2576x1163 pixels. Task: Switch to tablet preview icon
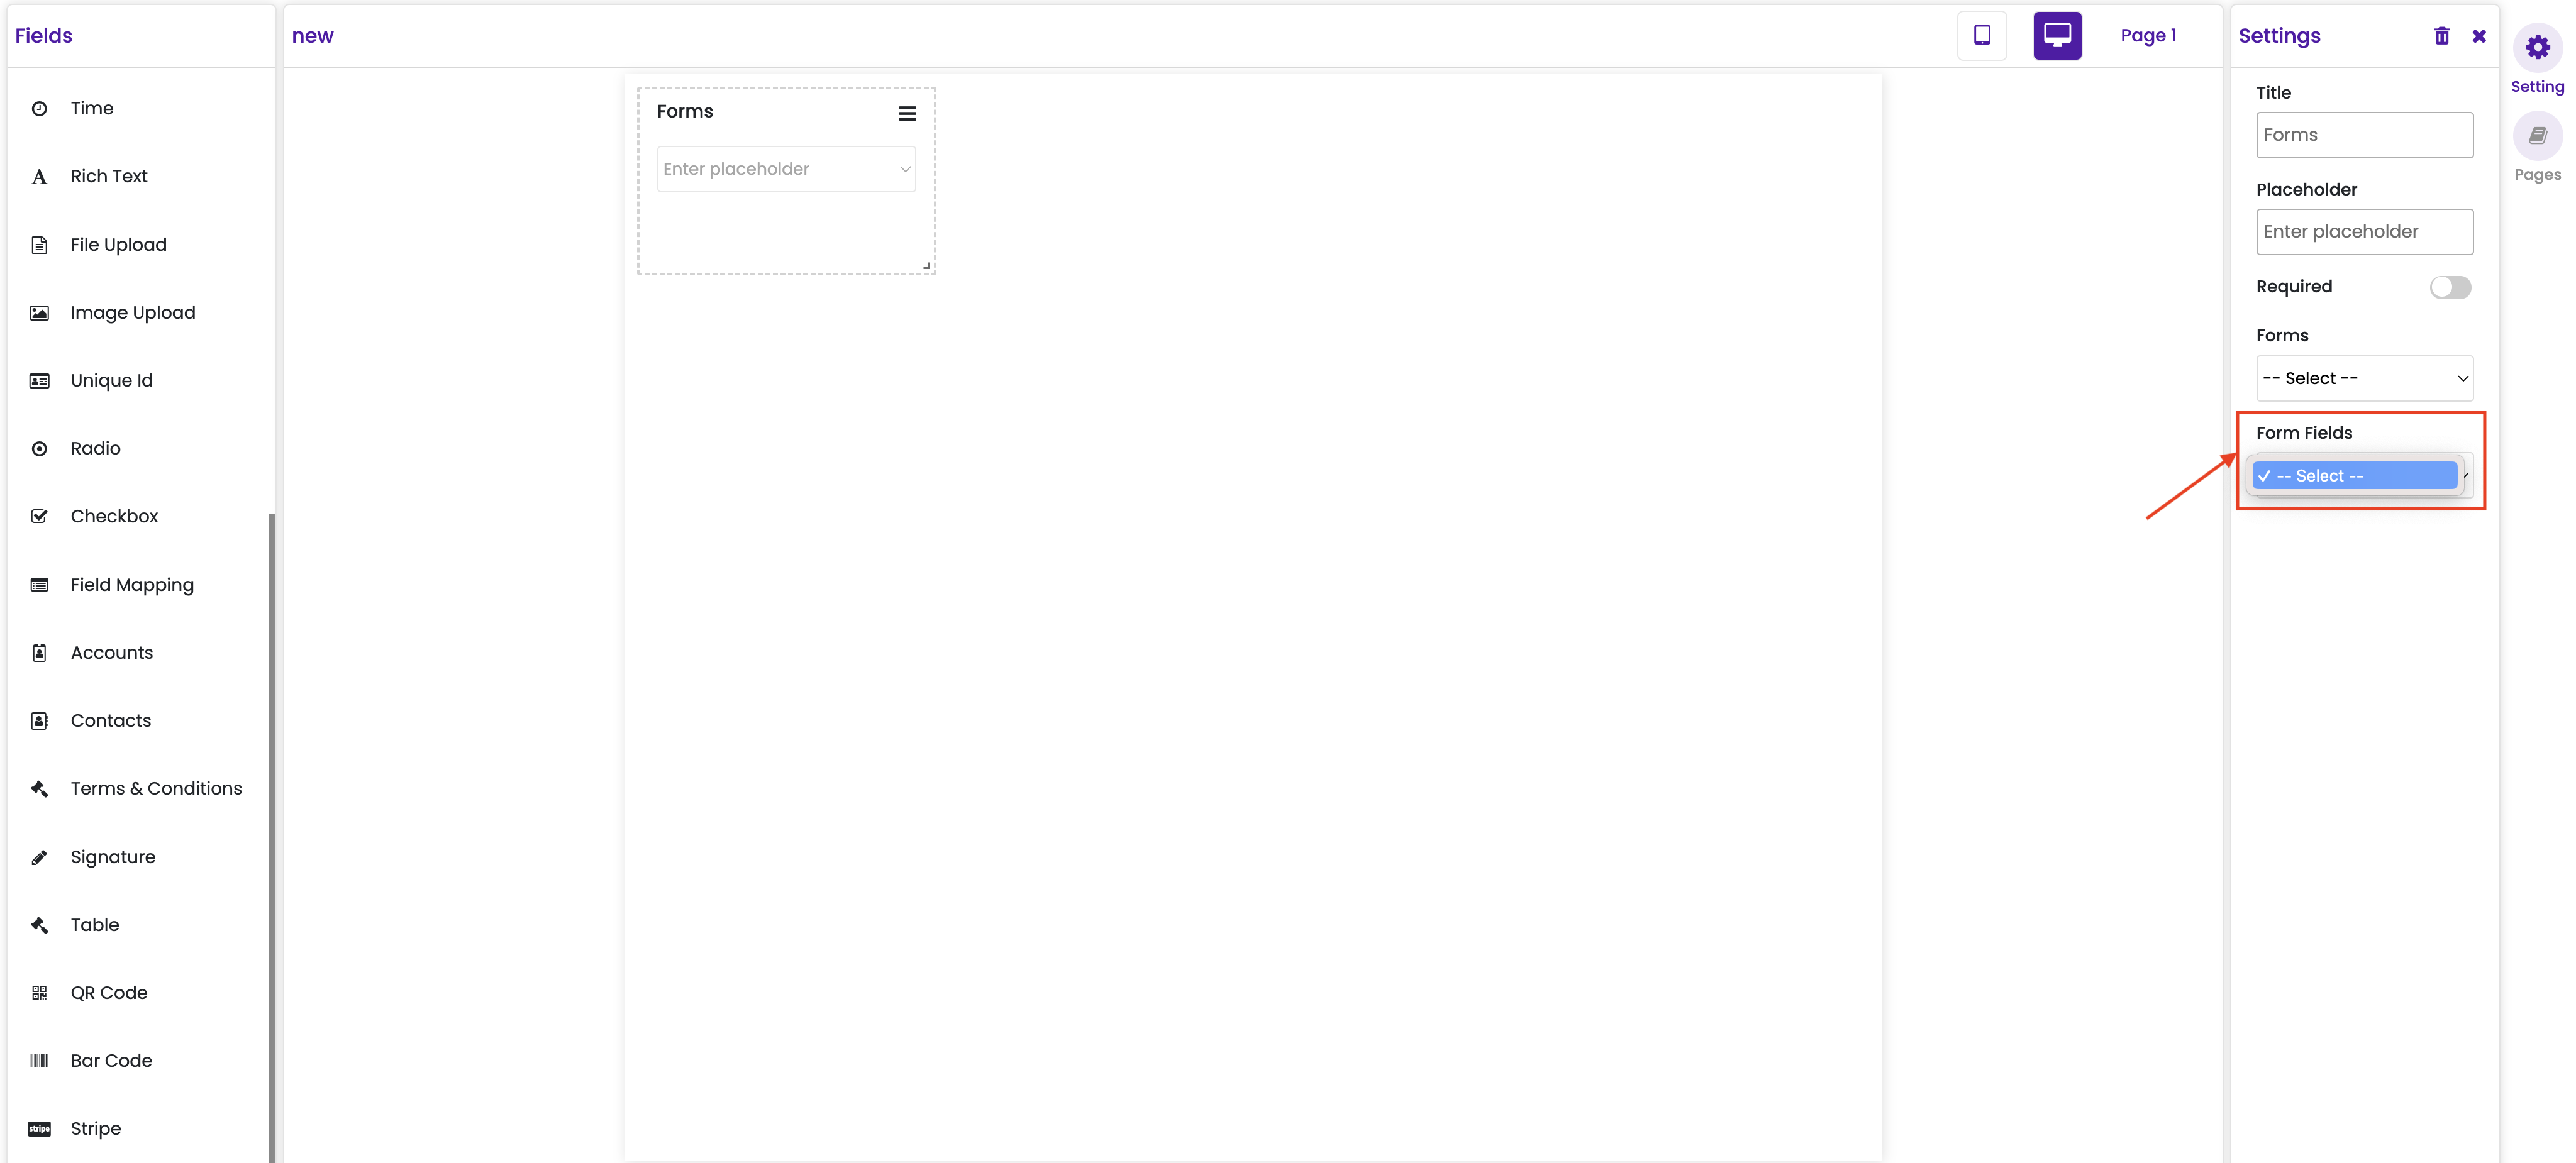[x=1981, y=36]
